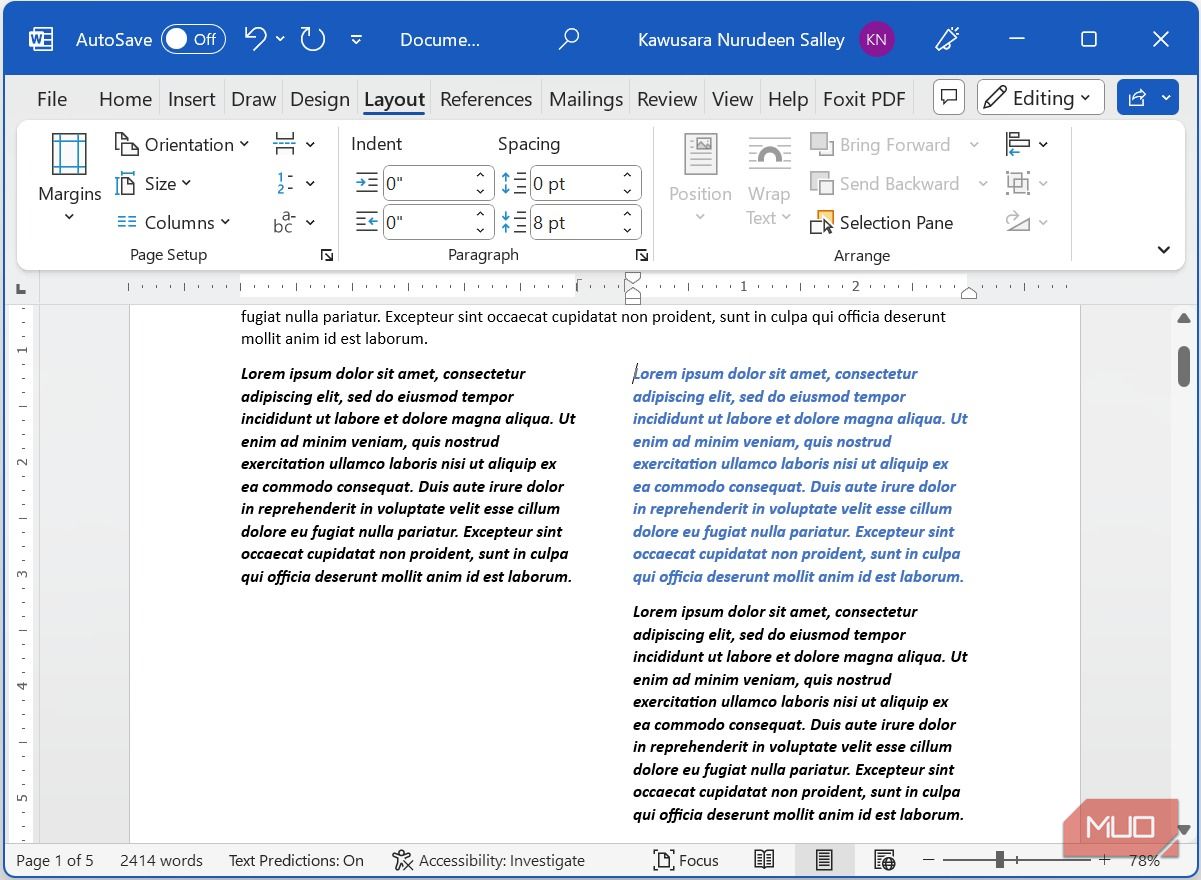Screen dimensions: 1201x880
Task: Expand the Orientation dropdown
Action: 182,145
